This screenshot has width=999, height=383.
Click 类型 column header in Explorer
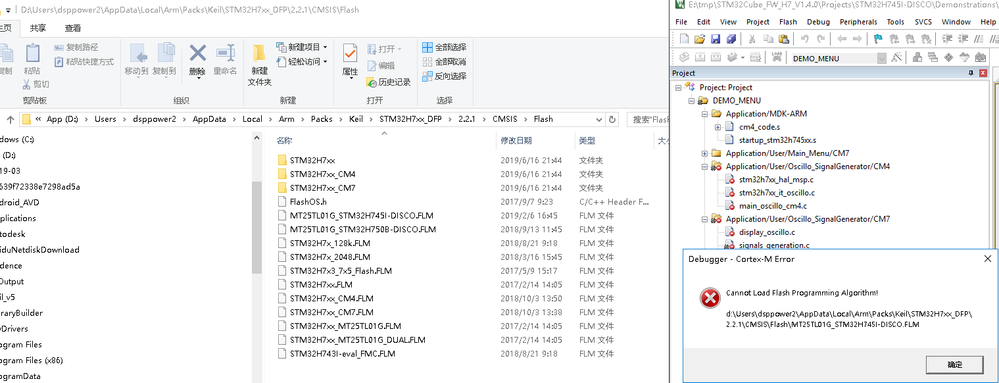586,141
